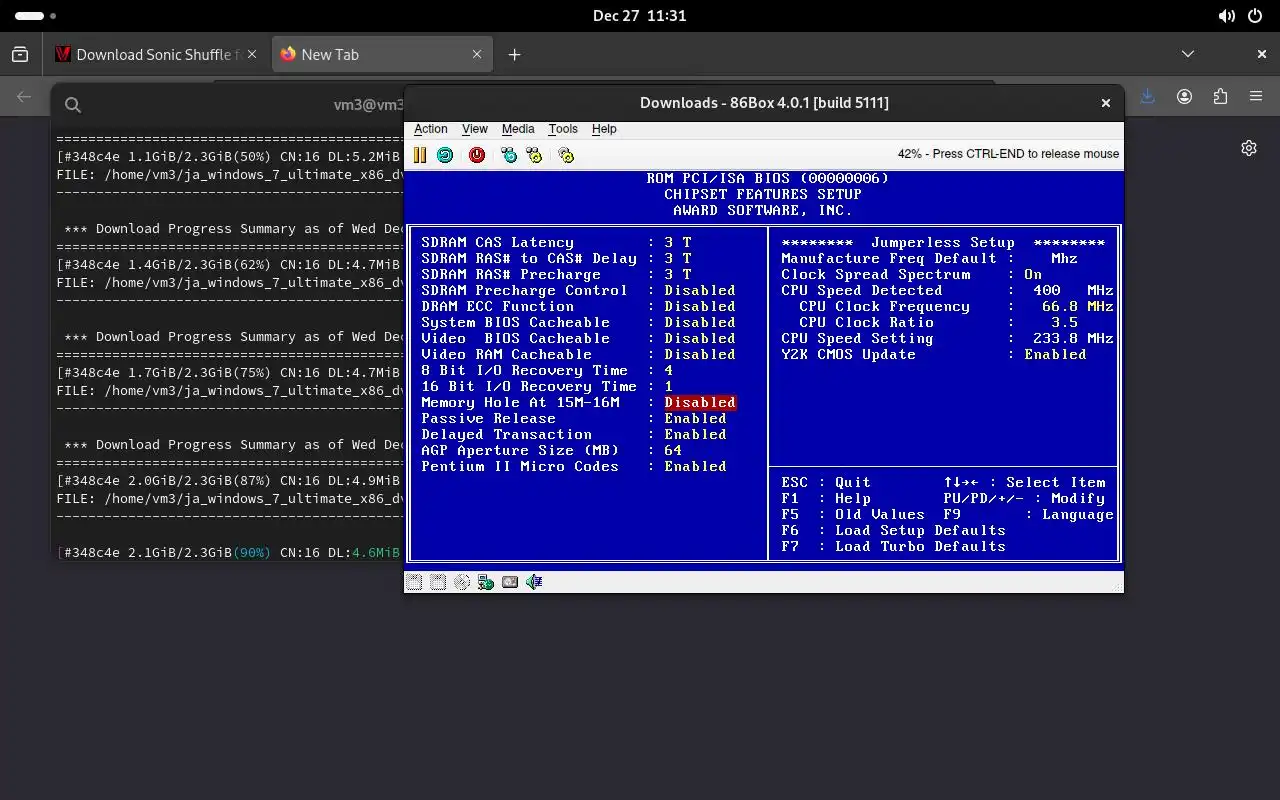Open the Firefox extensions puzzle icon

(1220, 97)
